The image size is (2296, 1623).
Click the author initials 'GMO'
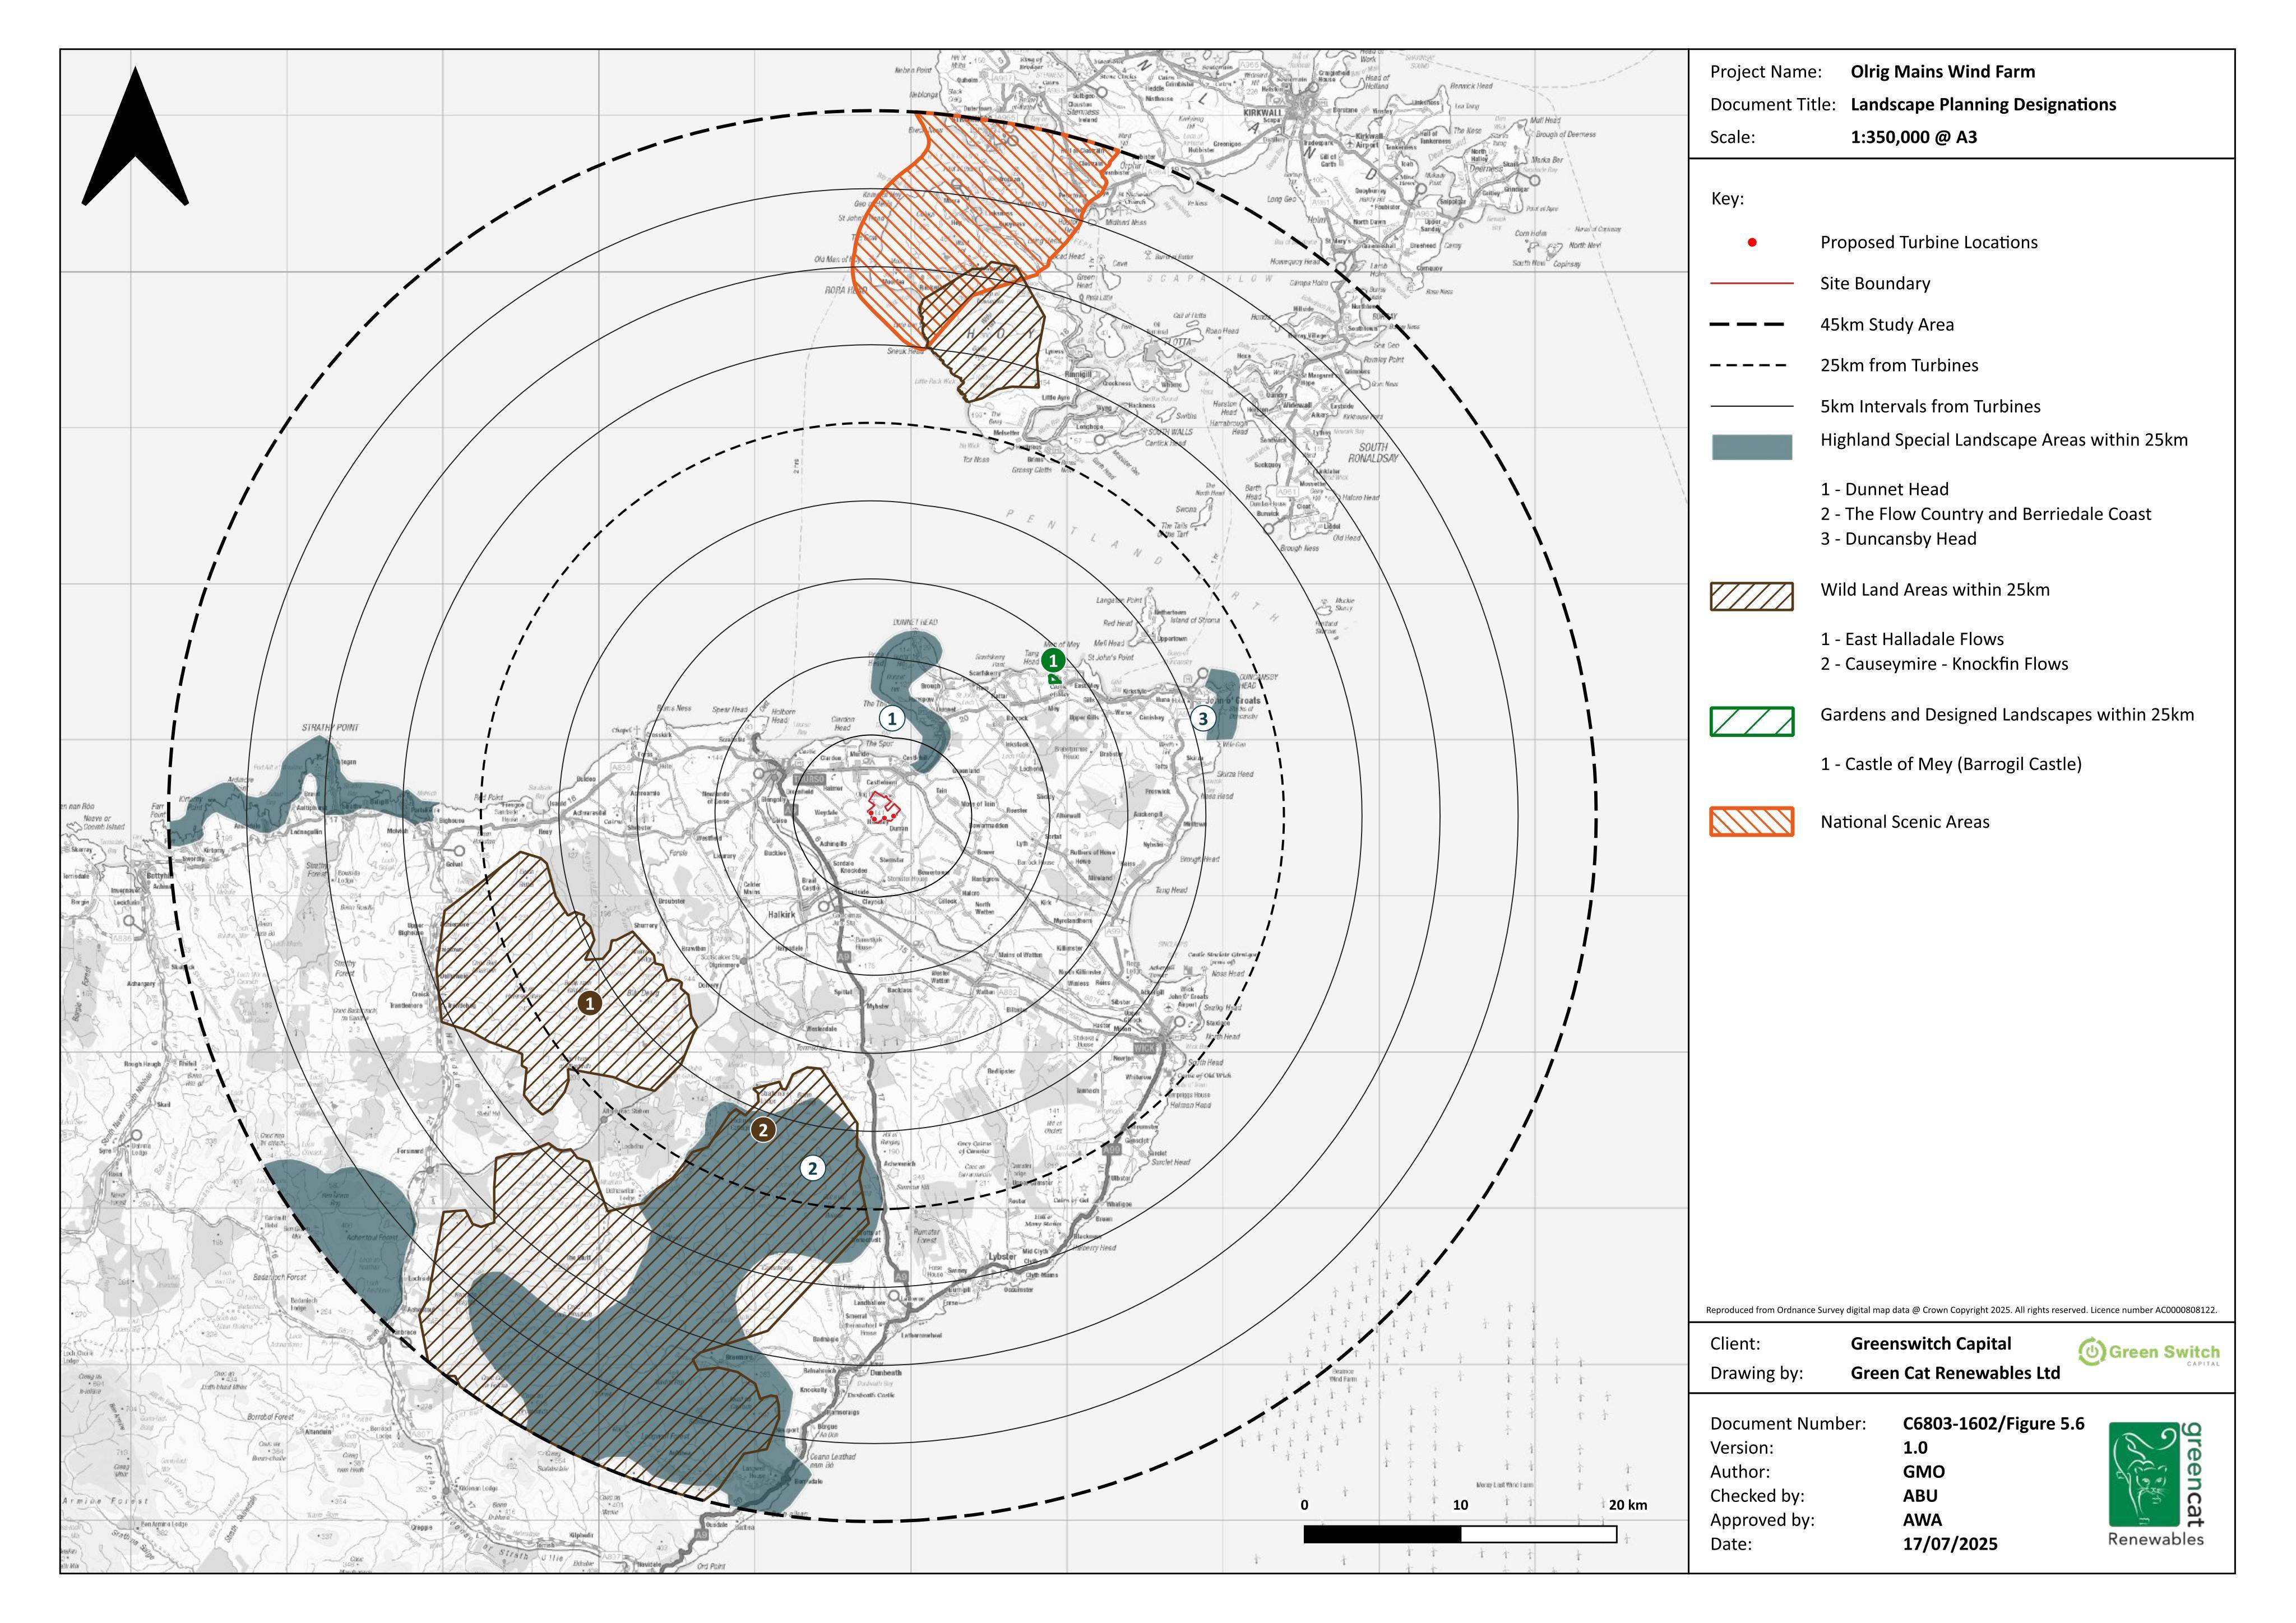[1924, 1472]
